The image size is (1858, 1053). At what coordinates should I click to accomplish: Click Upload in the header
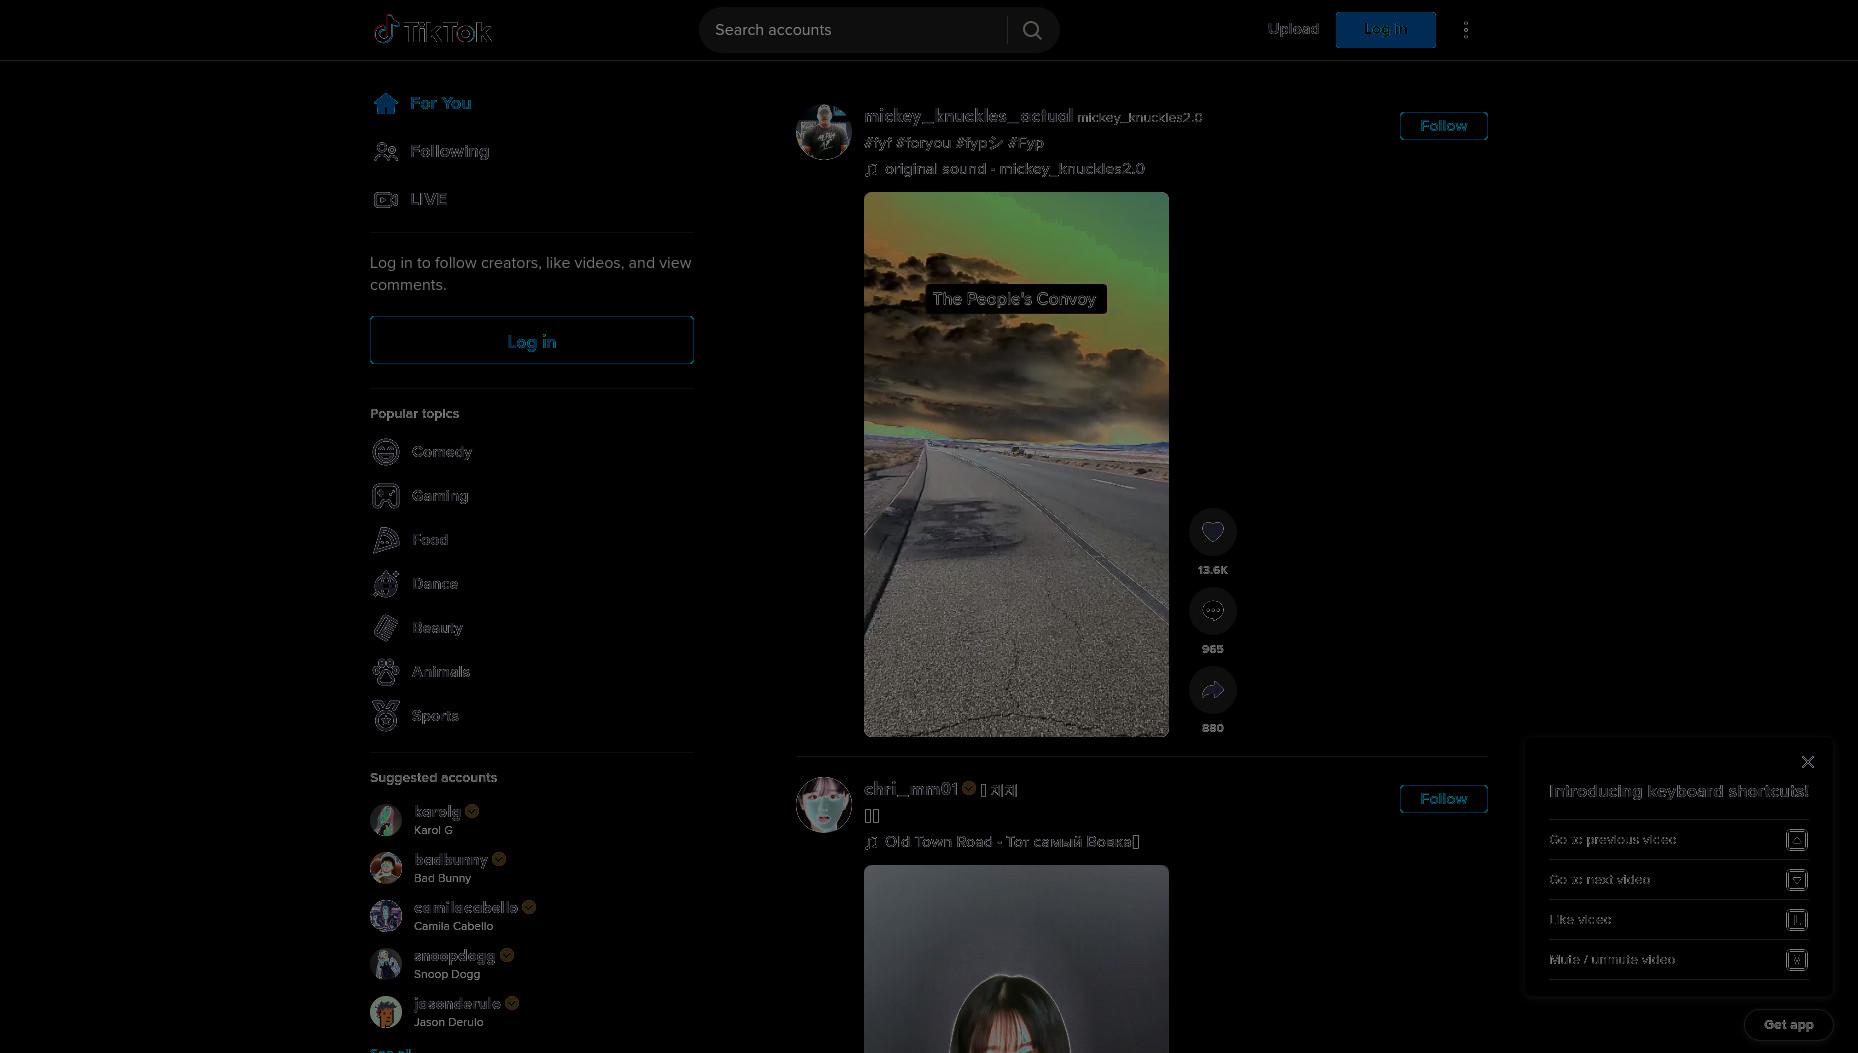click(1293, 29)
